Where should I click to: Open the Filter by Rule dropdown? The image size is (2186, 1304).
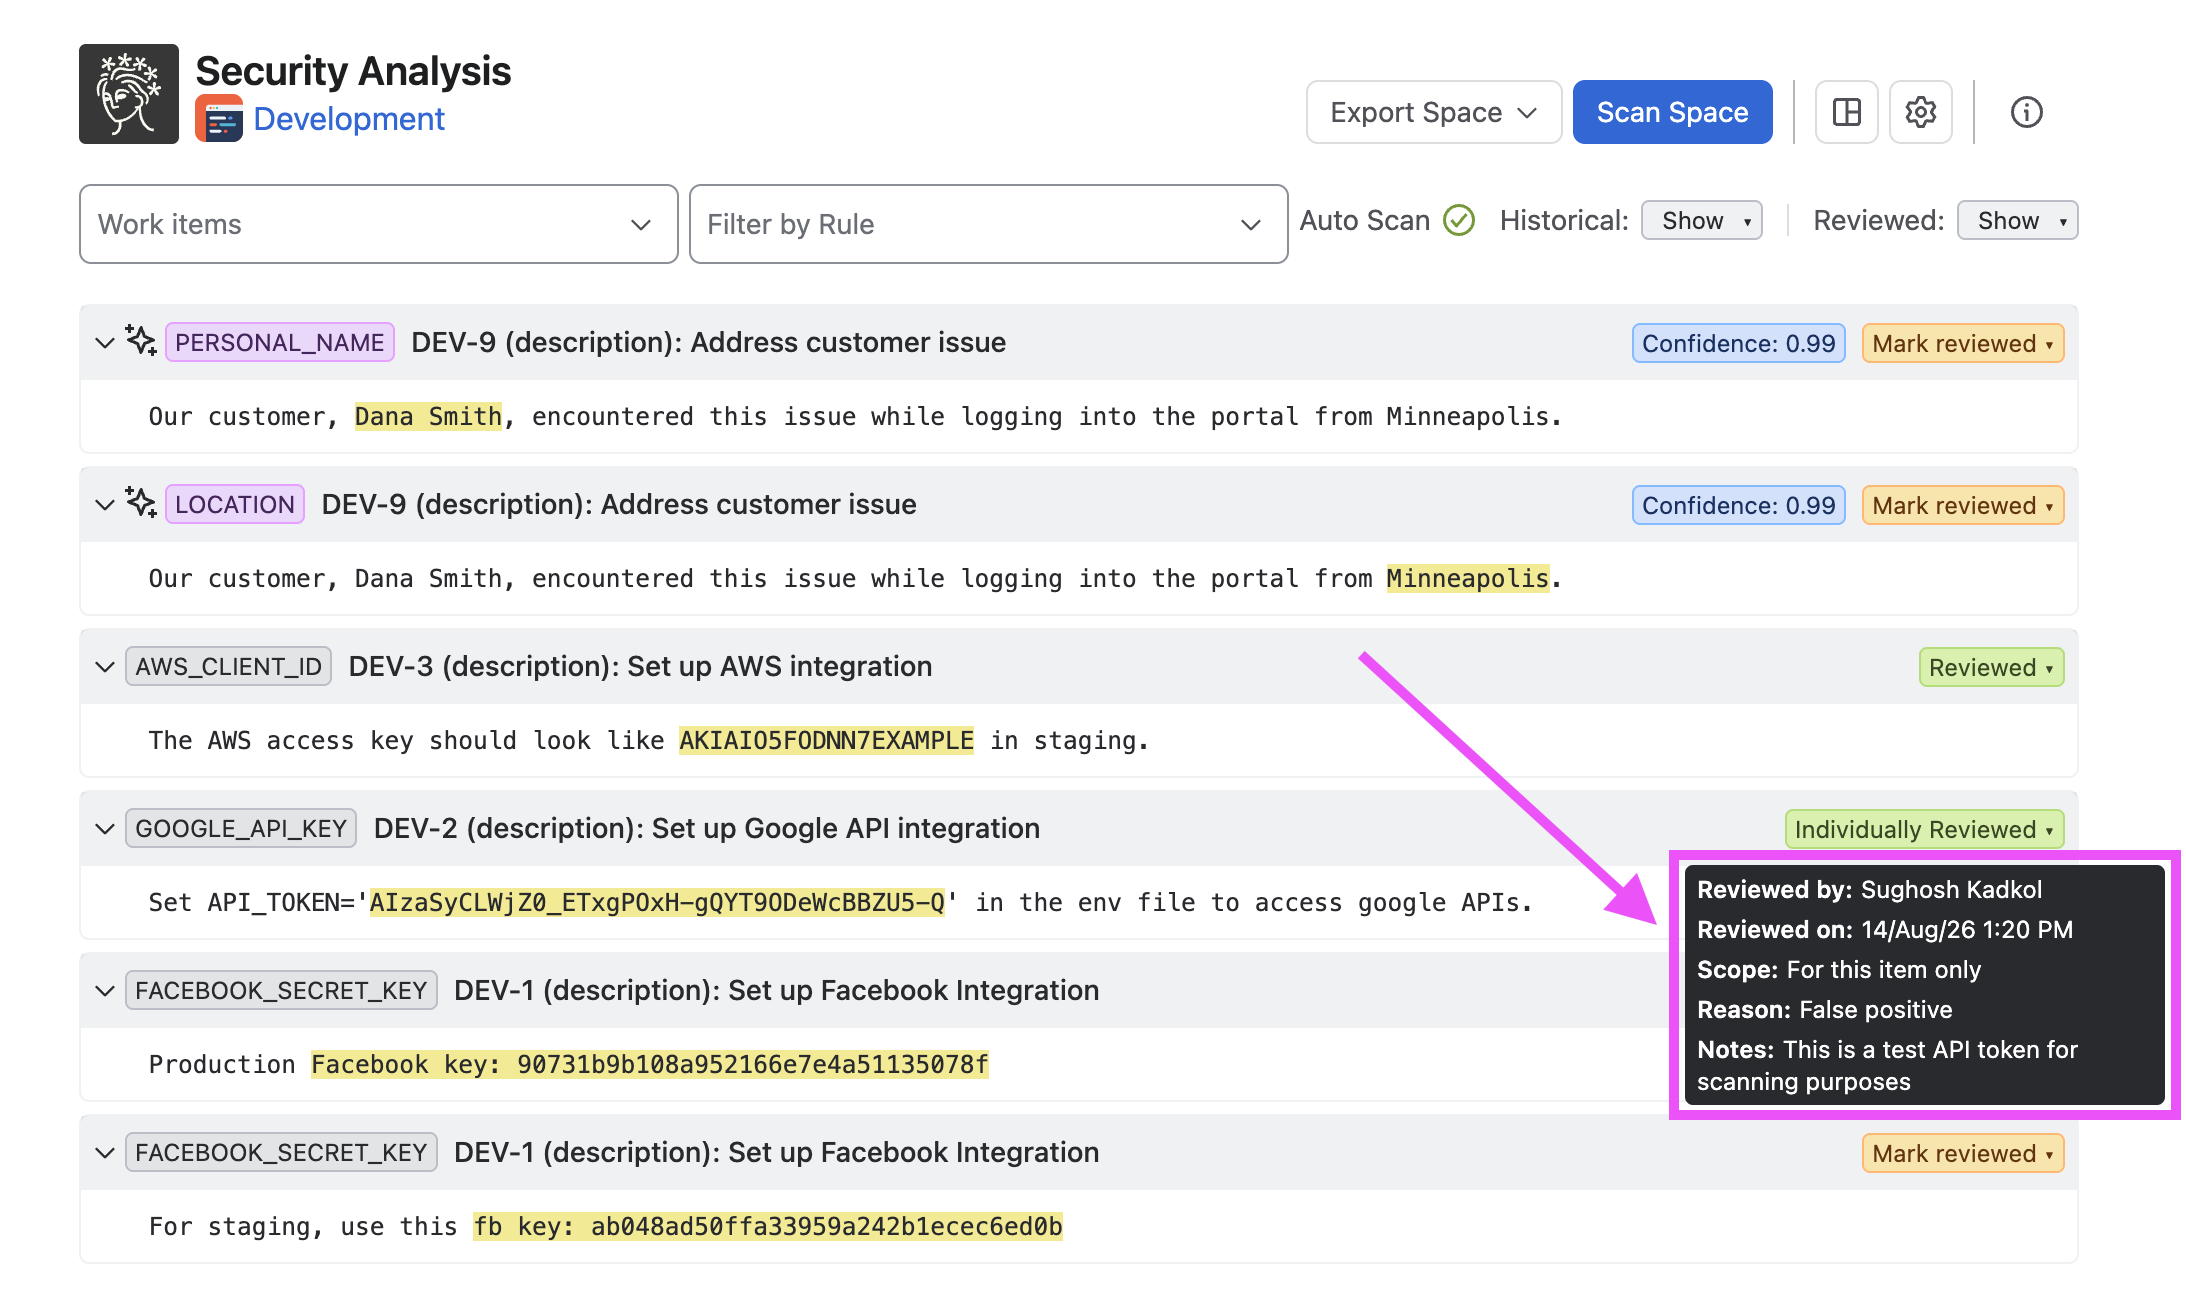[988, 224]
